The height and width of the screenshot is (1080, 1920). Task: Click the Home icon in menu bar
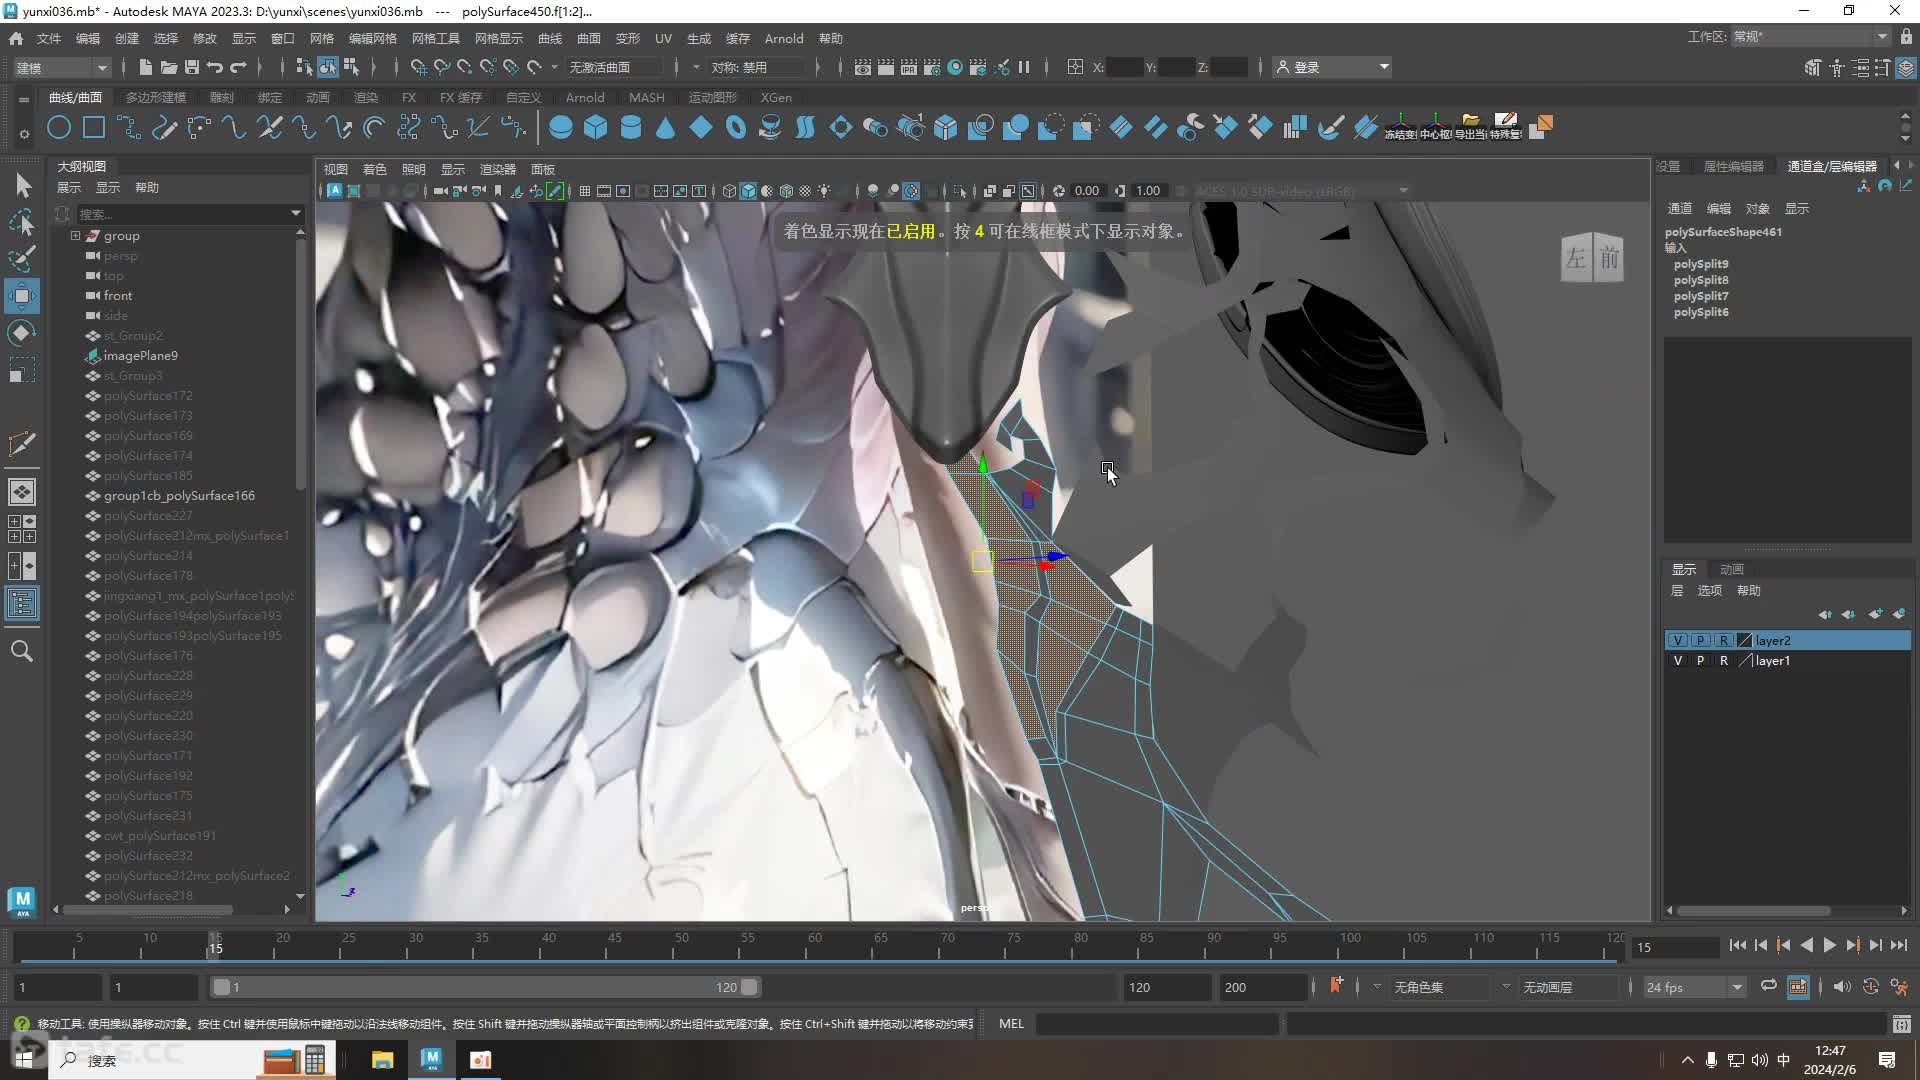click(16, 38)
